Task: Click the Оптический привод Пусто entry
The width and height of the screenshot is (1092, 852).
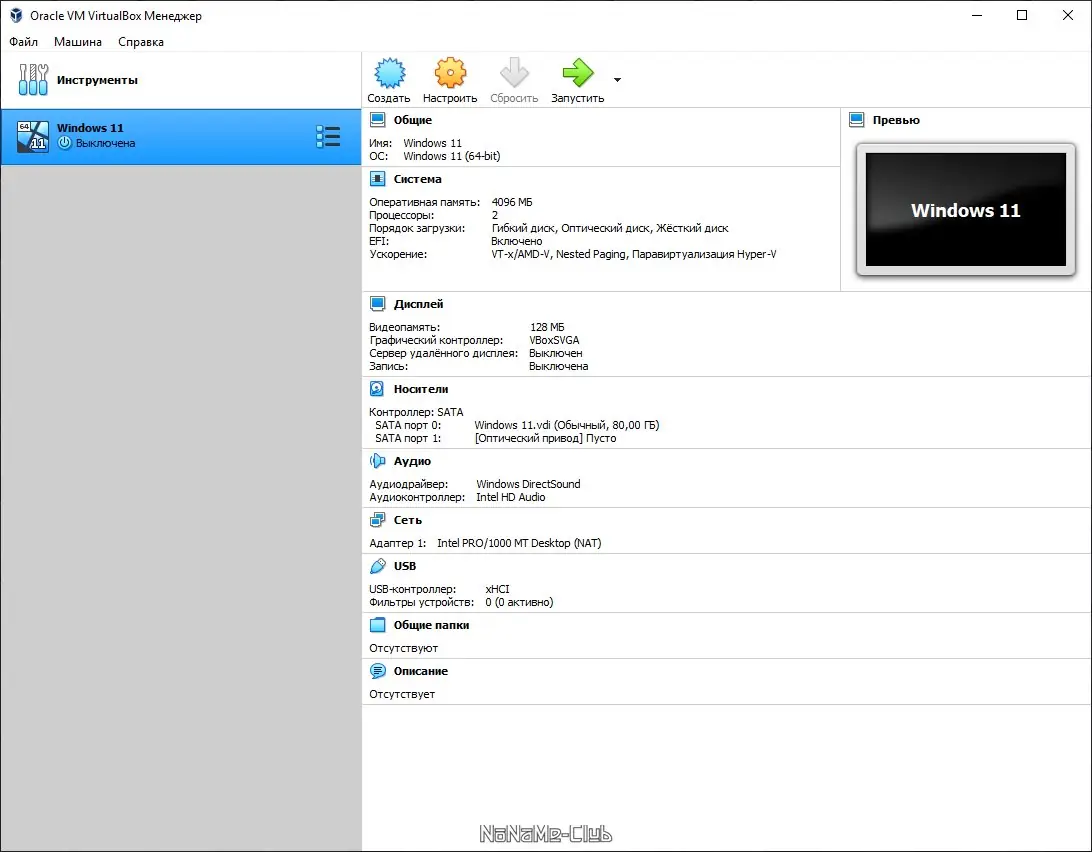Action: click(545, 438)
